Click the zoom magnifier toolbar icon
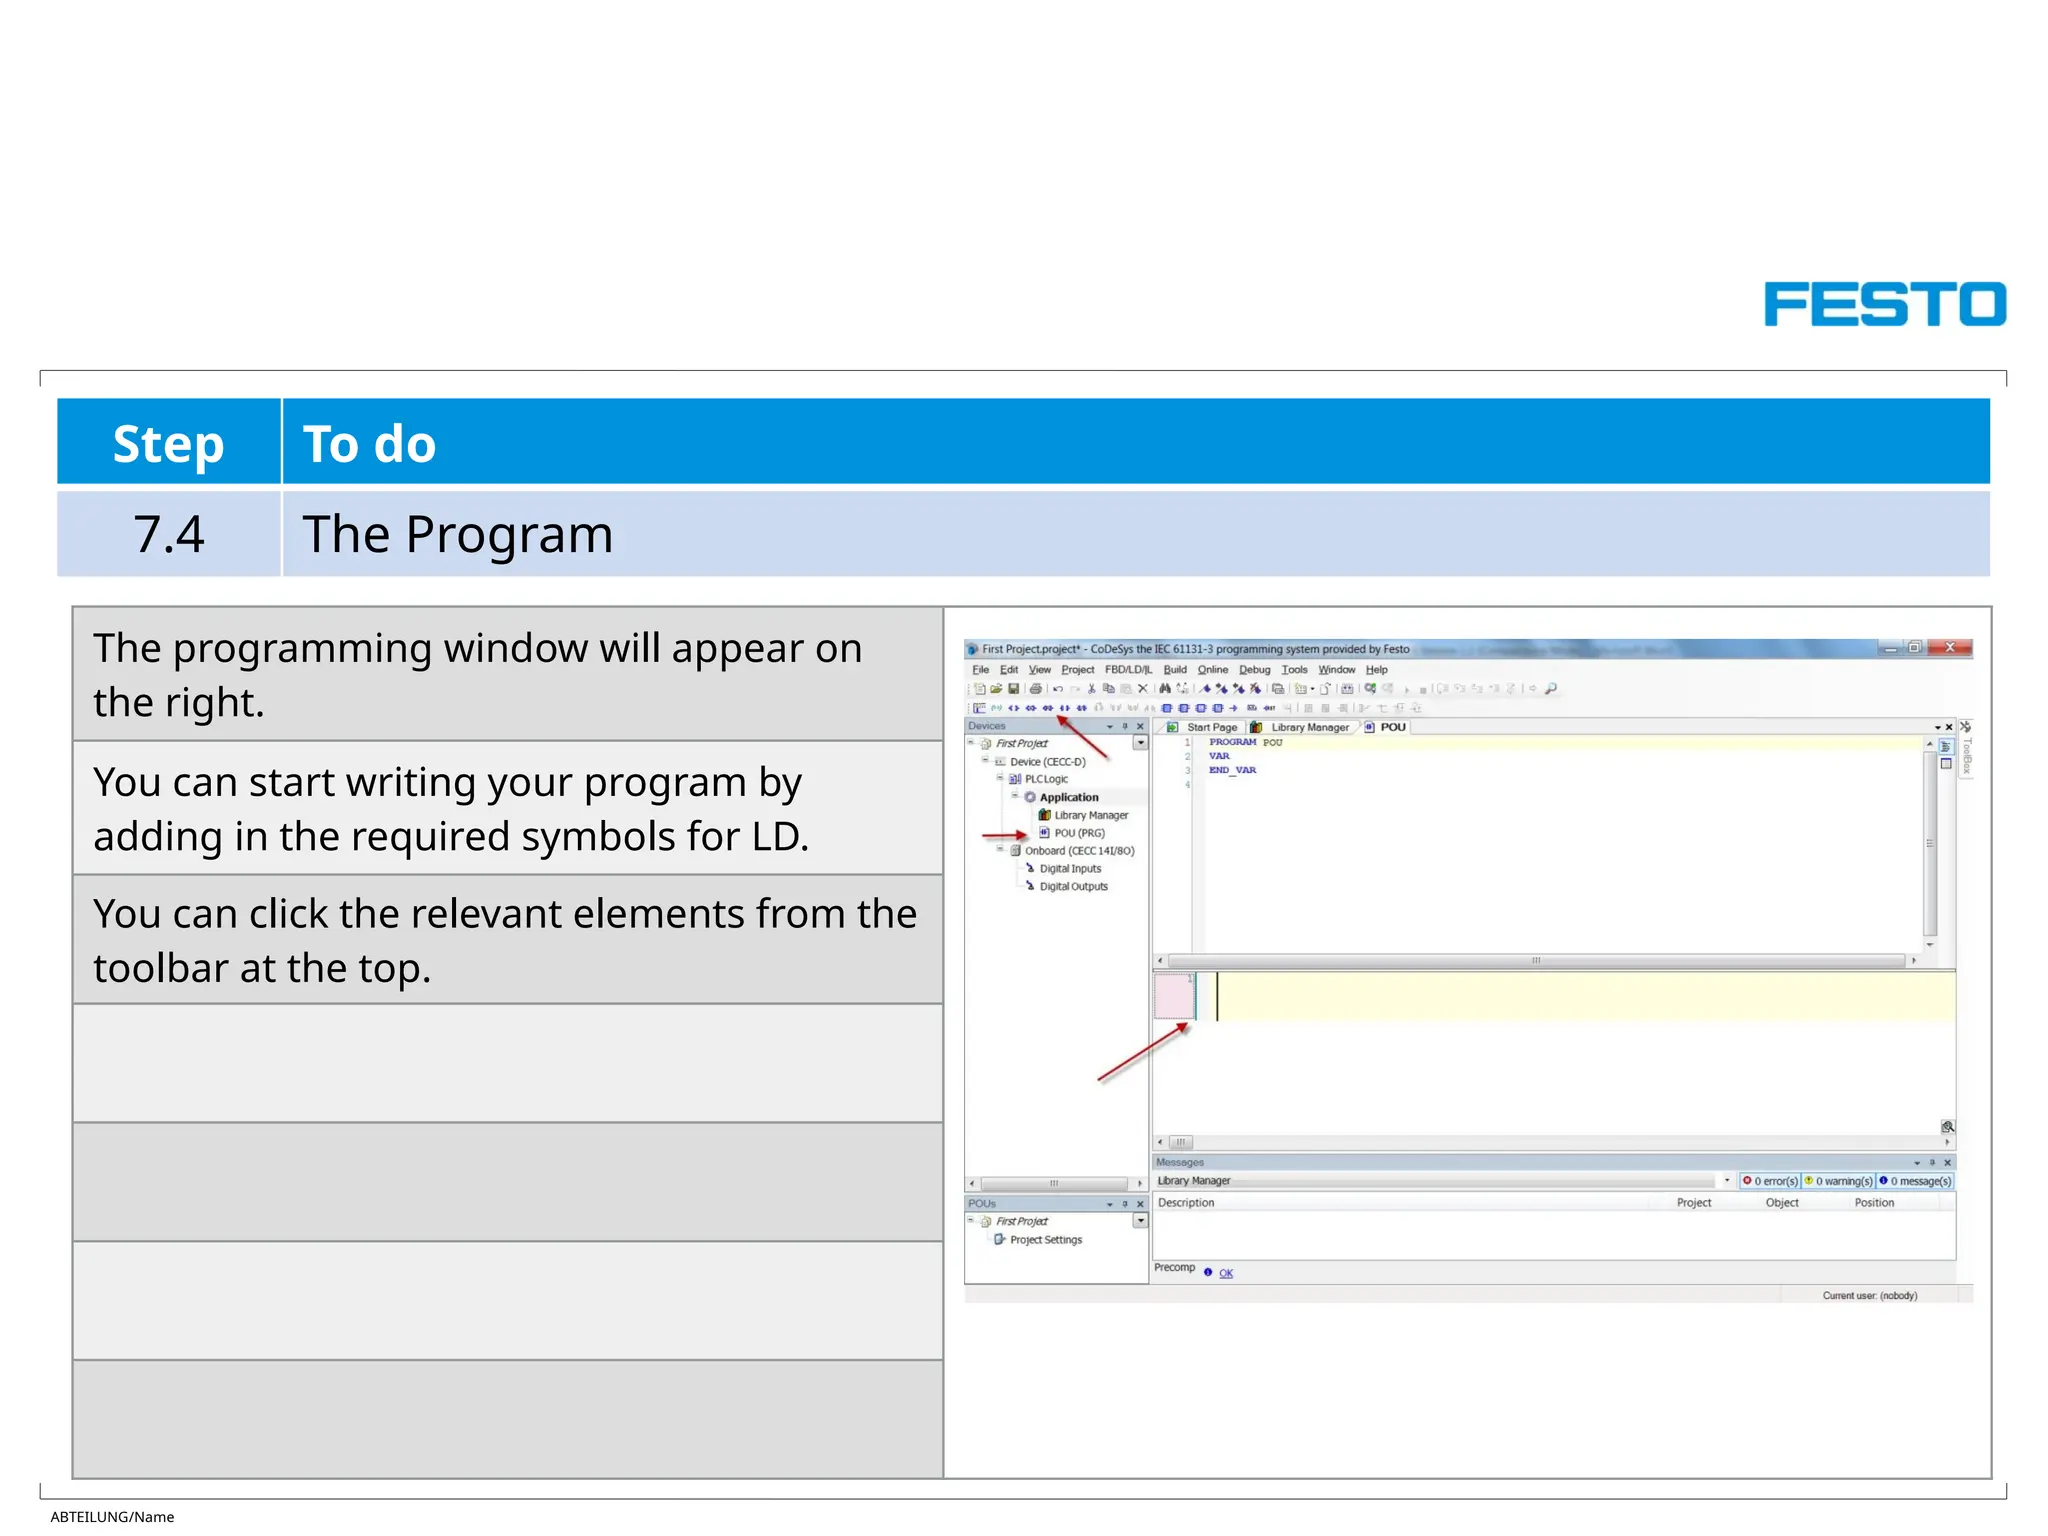Image resolution: width=2048 pixels, height=1536 pixels. tap(1551, 689)
